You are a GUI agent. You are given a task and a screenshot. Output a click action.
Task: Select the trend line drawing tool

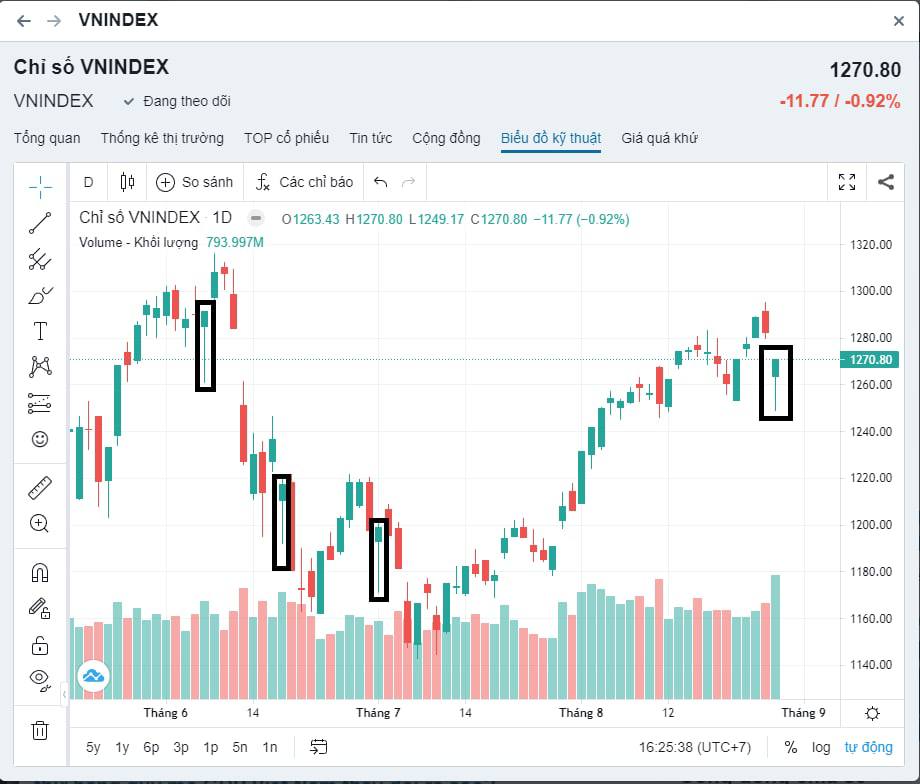pyautogui.click(x=40, y=223)
